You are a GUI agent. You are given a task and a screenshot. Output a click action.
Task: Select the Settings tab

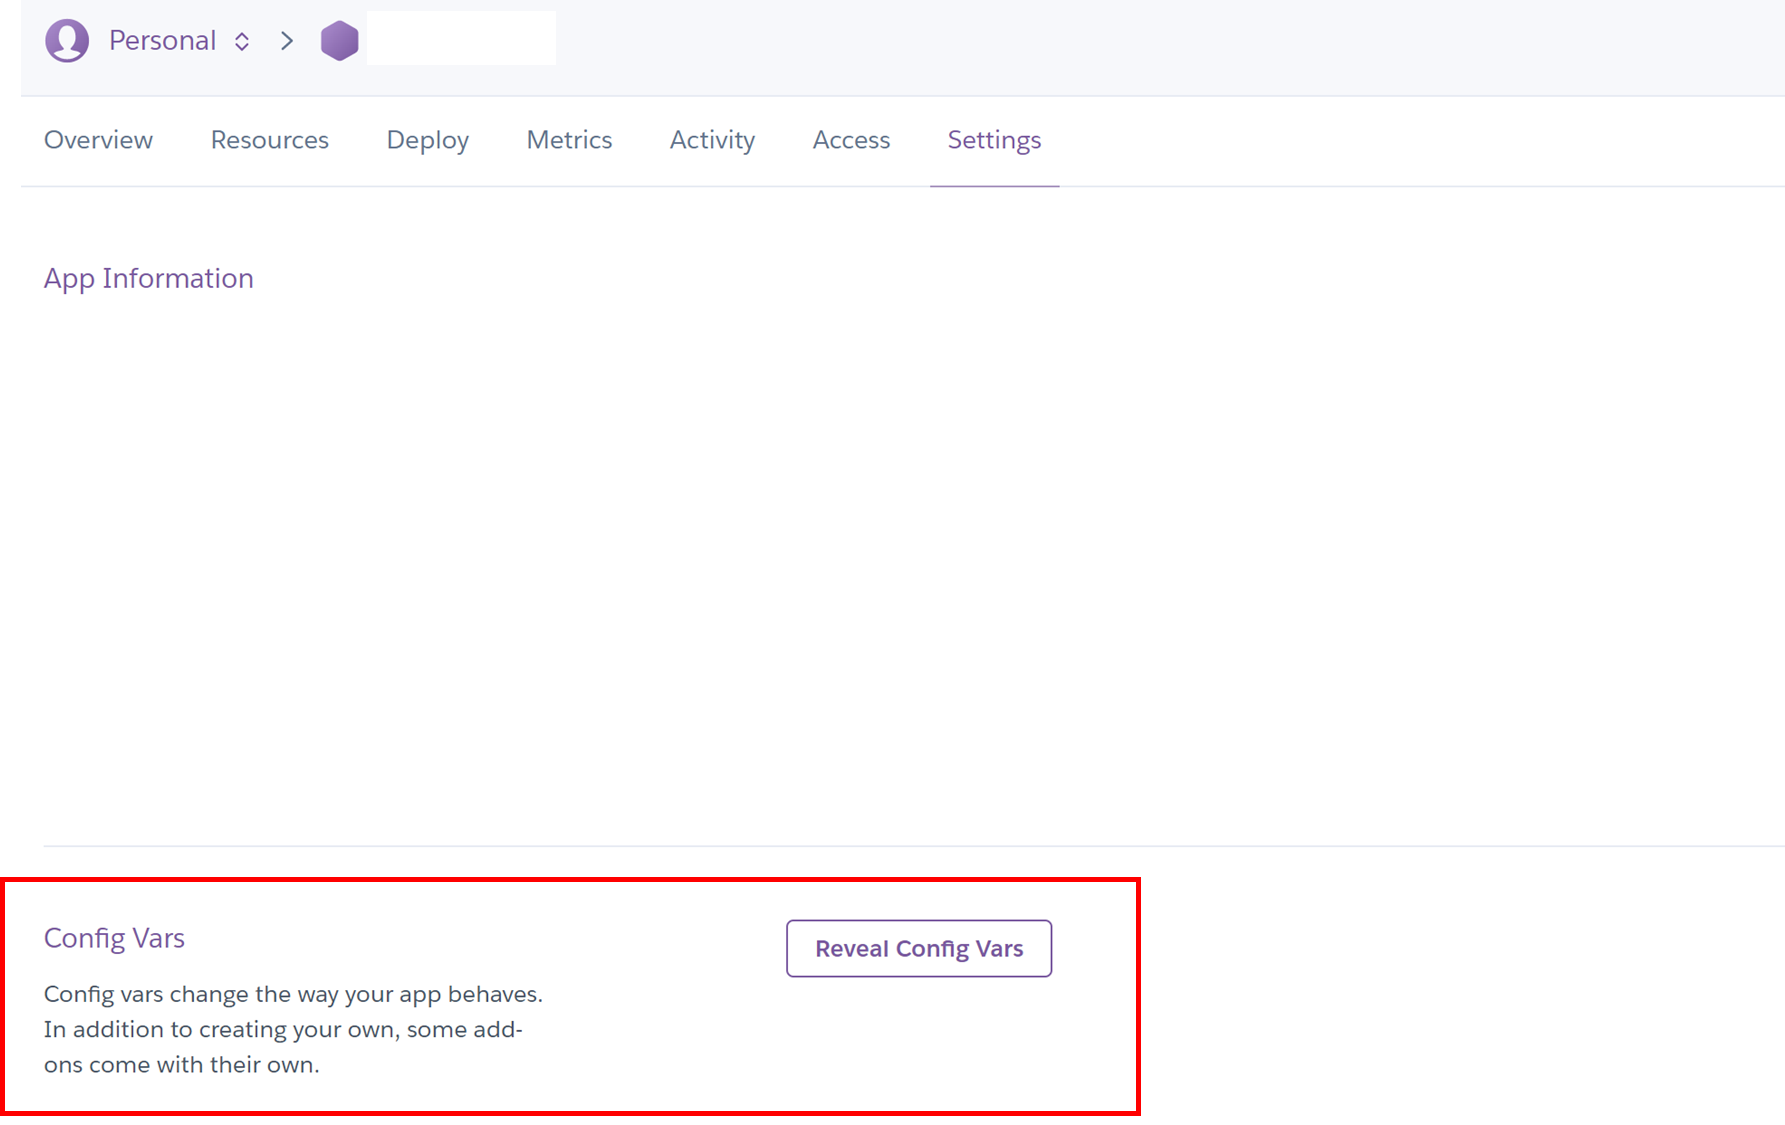click(994, 141)
